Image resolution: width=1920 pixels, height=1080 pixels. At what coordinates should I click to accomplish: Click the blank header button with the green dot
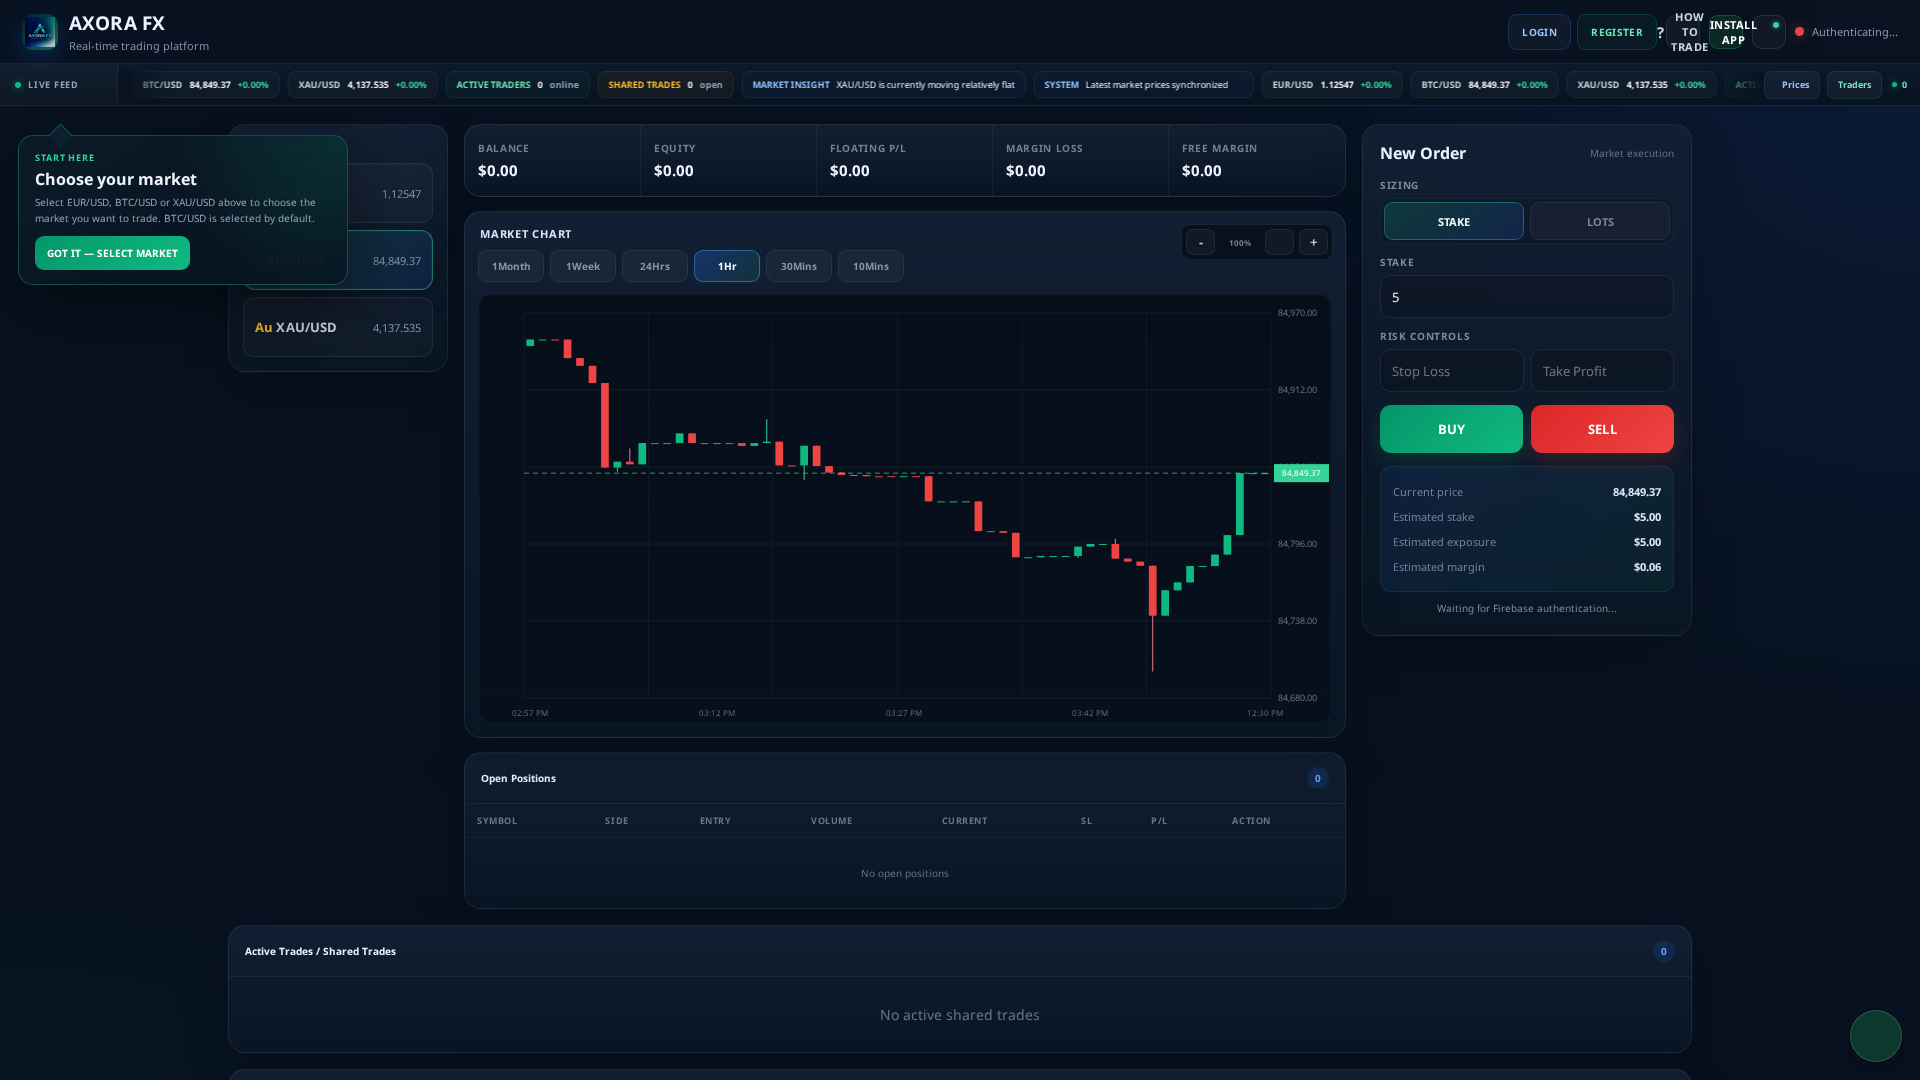click(x=1769, y=32)
